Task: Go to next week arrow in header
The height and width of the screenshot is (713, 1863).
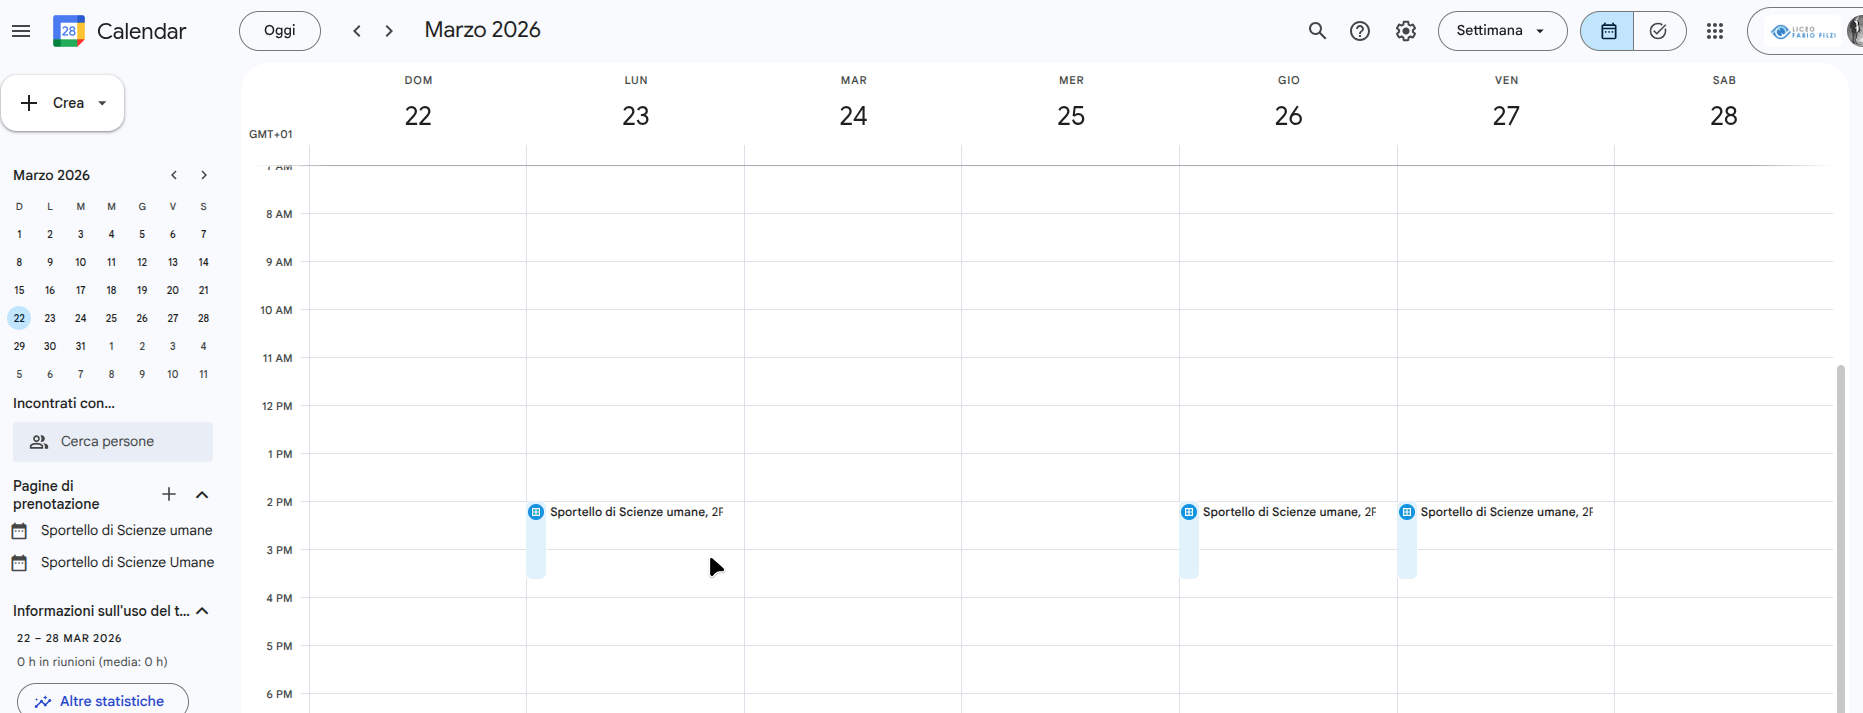Action: click(x=389, y=31)
